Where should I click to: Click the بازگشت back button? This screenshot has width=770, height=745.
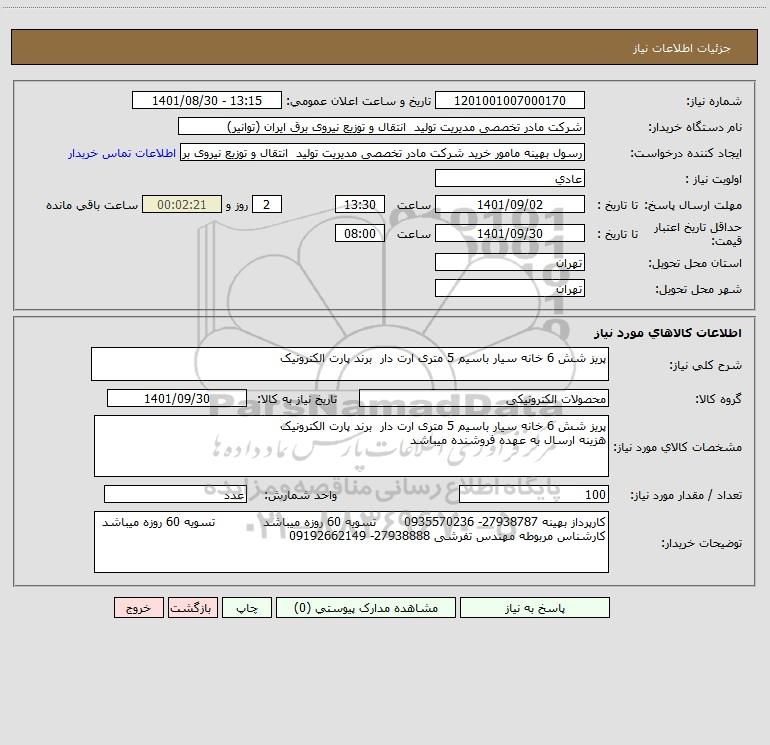click(x=192, y=608)
